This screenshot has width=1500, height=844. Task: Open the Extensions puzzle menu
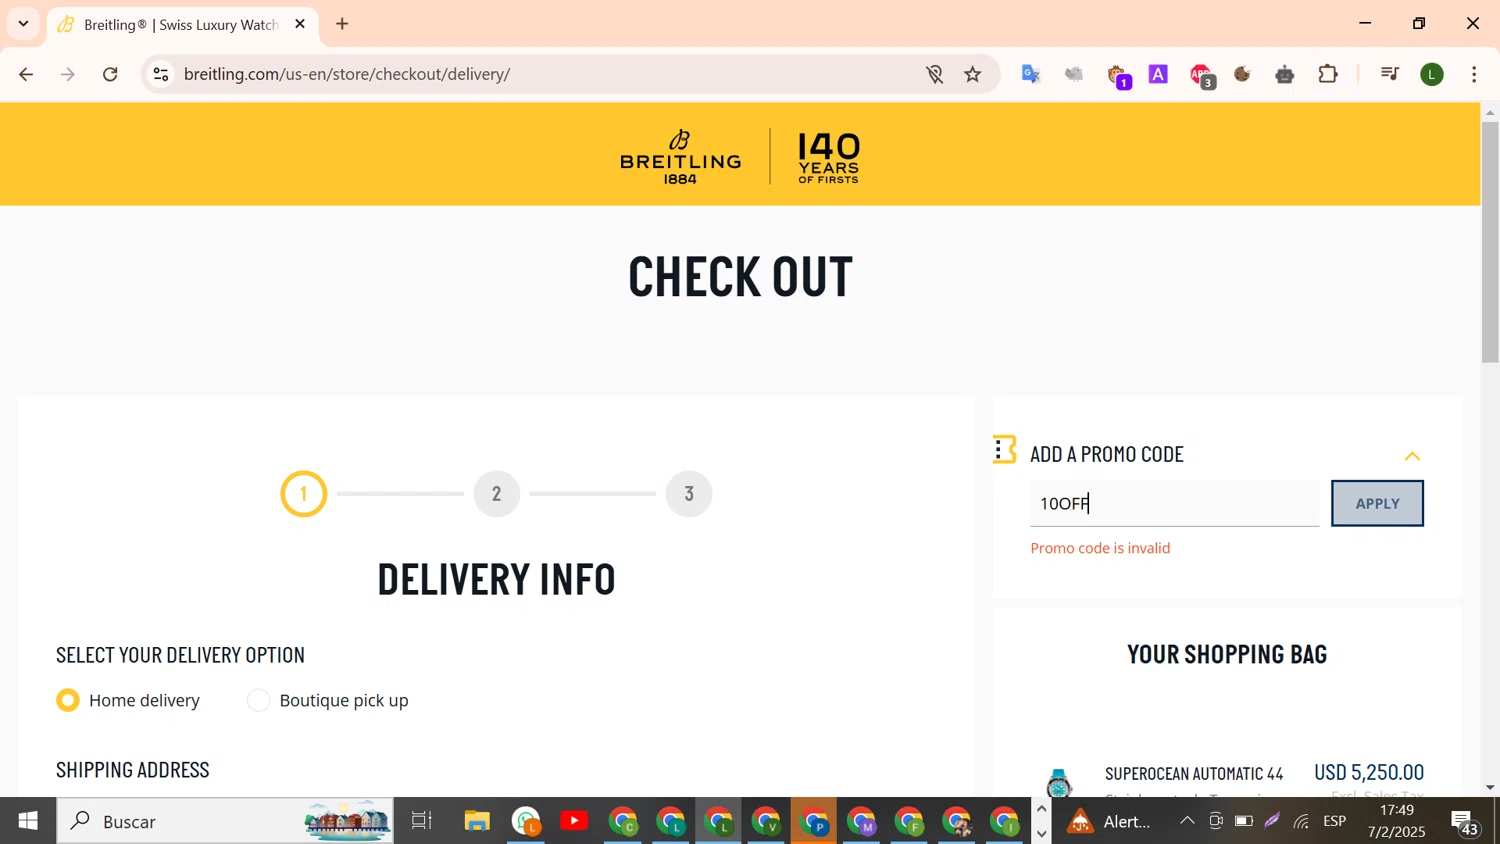[1328, 74]
